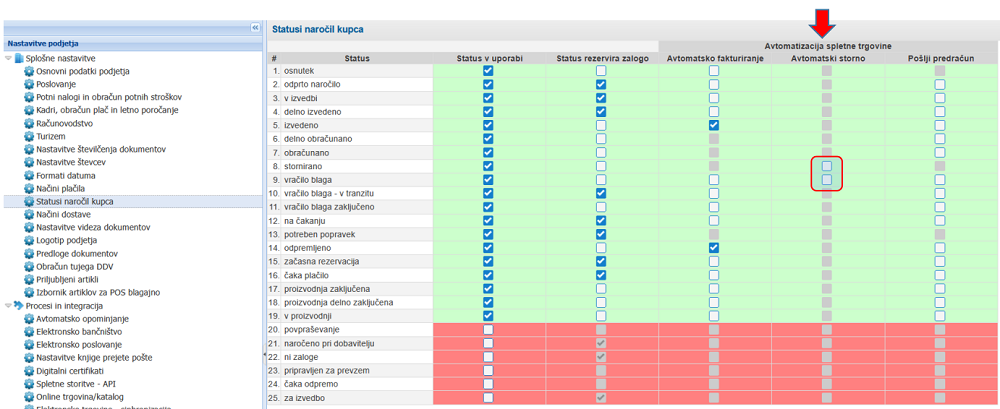The width and height of the screenshot is (1000, 409).
Task: Disable Avtomatsko fakturiranje for izvedeno
Action: click(x=714, y=126)
